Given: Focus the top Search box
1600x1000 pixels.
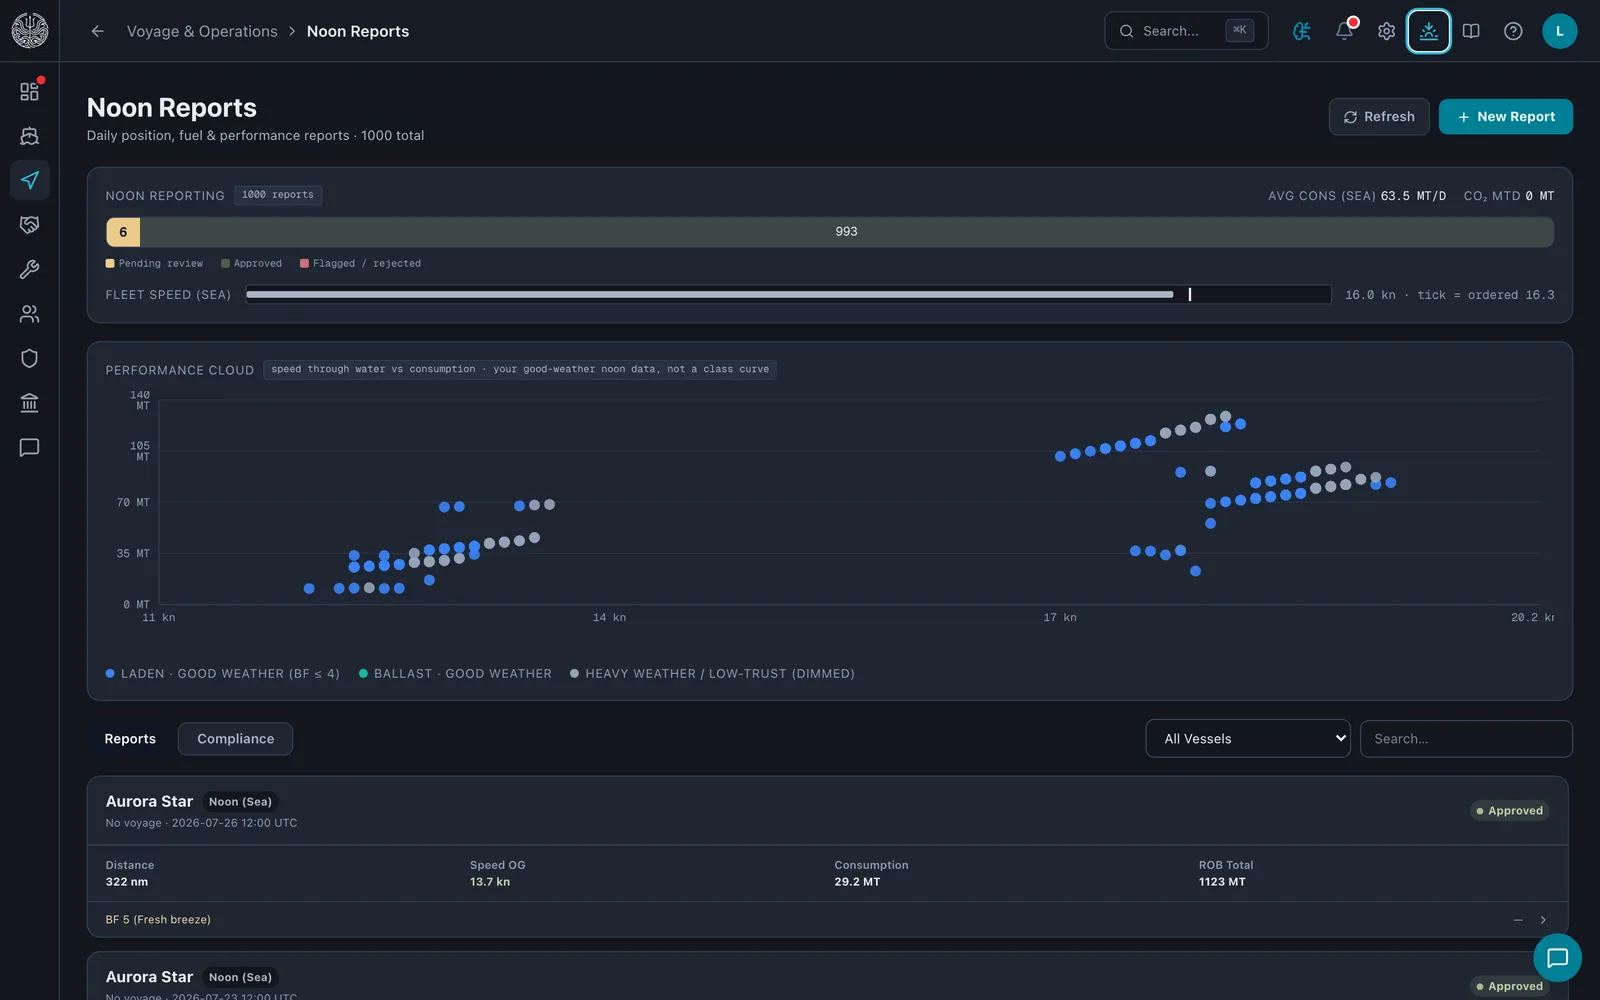Looking at the screenshot, I should click(1185, 31).
